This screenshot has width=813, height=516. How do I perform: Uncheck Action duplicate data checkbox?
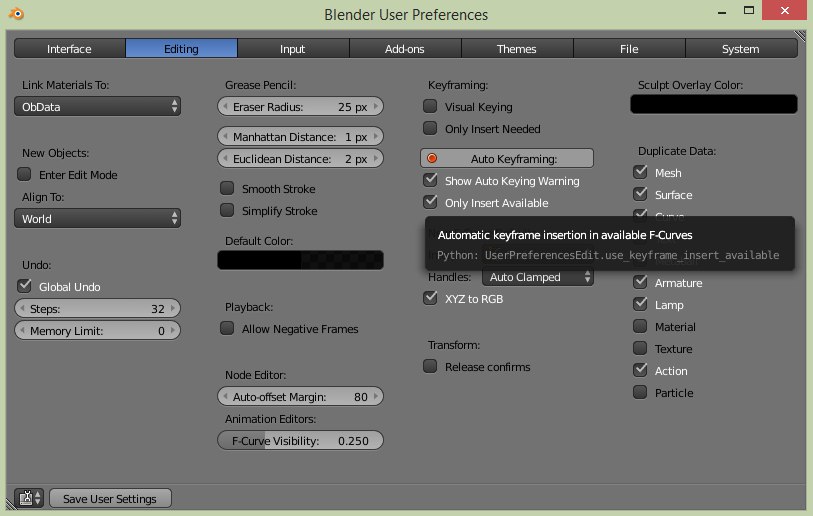[x=640, y=370]
